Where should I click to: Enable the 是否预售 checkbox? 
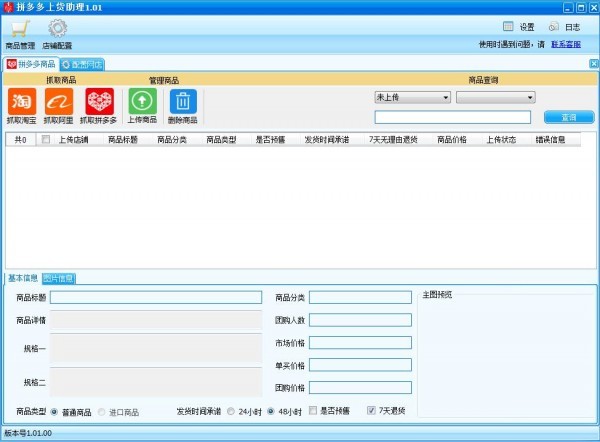pyautogui.click(x=313, y=411)
